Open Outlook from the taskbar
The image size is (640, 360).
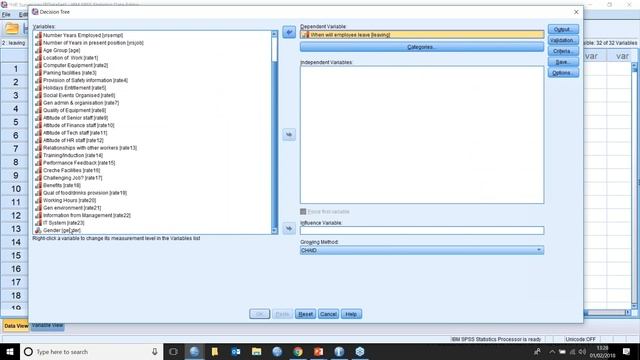[x=236, y=352]
